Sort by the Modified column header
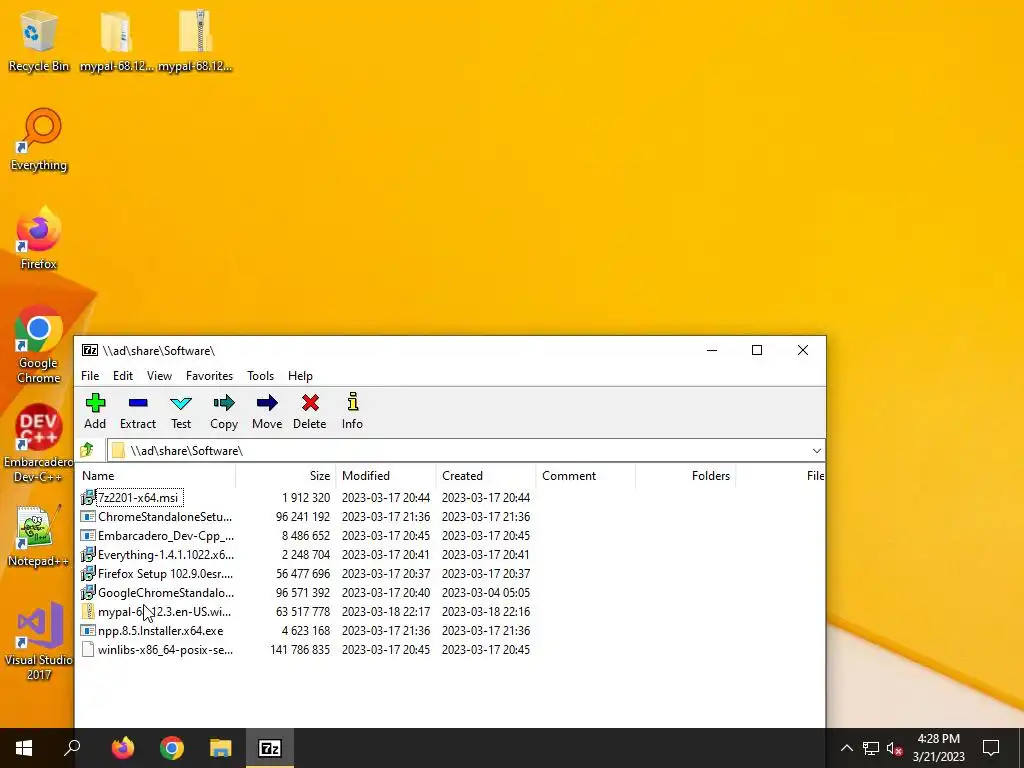The height and width of the screenshot is (768, 1024). tap(386, 475)
